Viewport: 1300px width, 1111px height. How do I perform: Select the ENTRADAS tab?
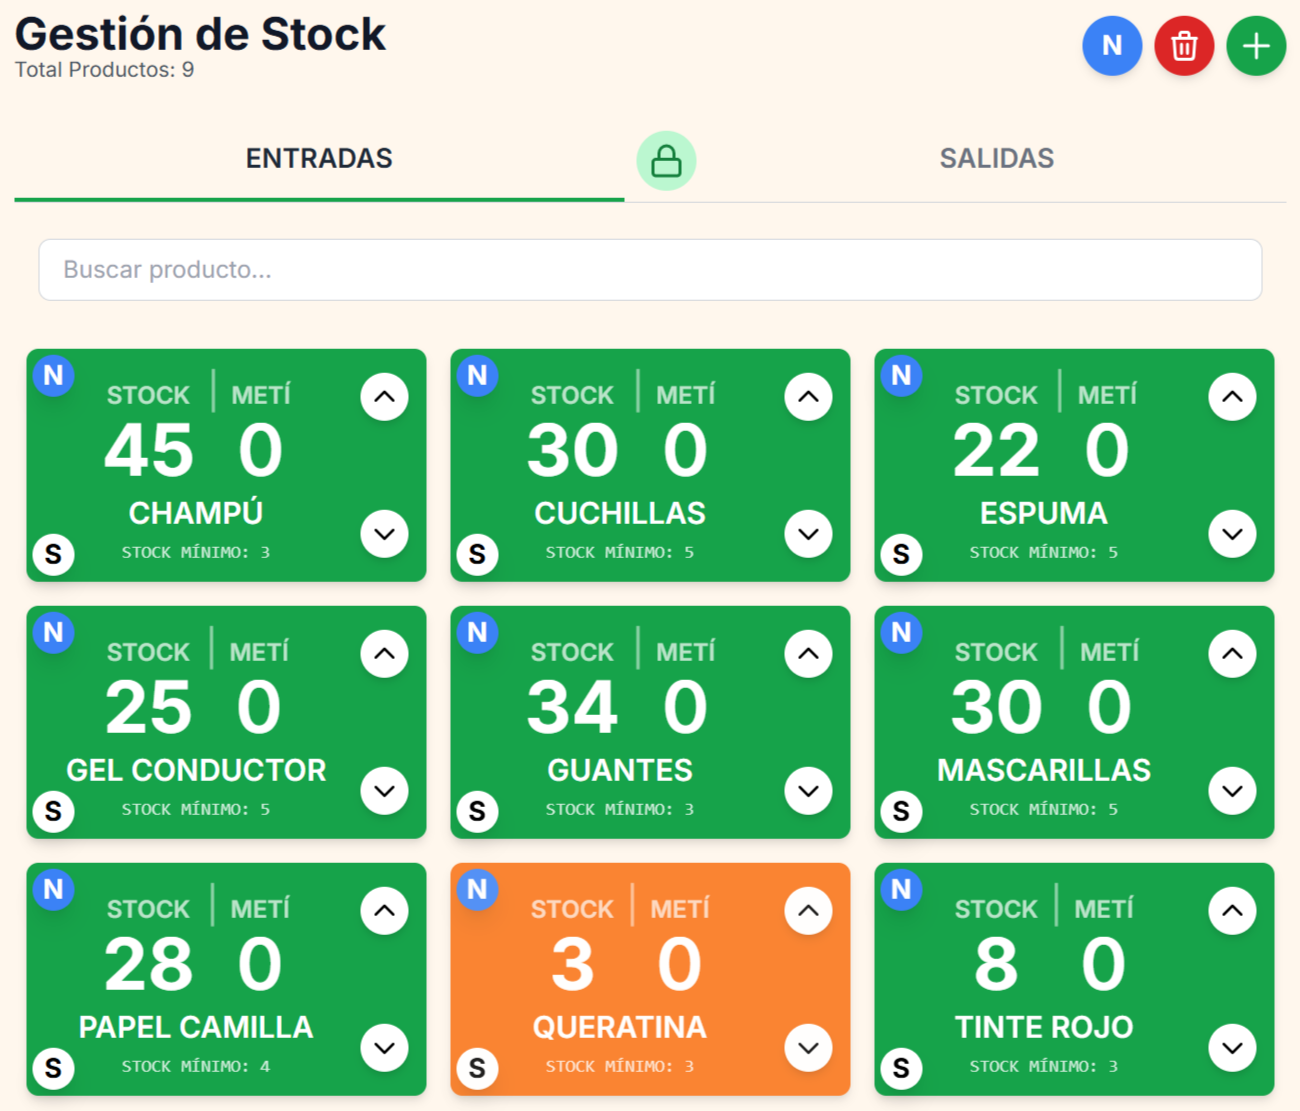pos(320,158)
